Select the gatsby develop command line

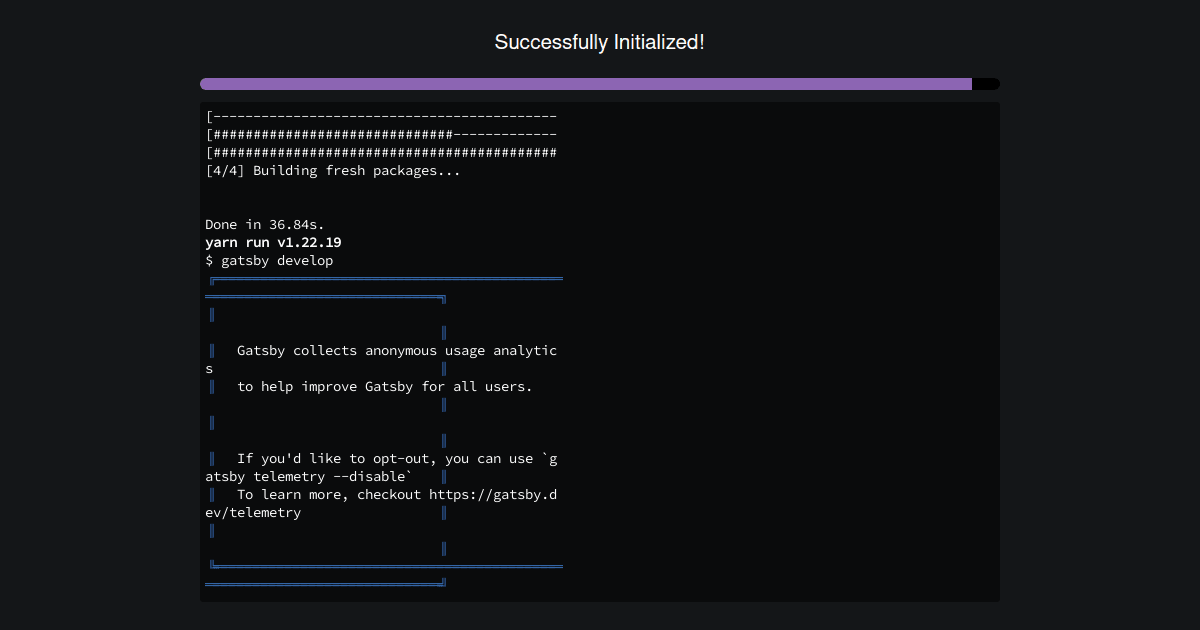269,260
